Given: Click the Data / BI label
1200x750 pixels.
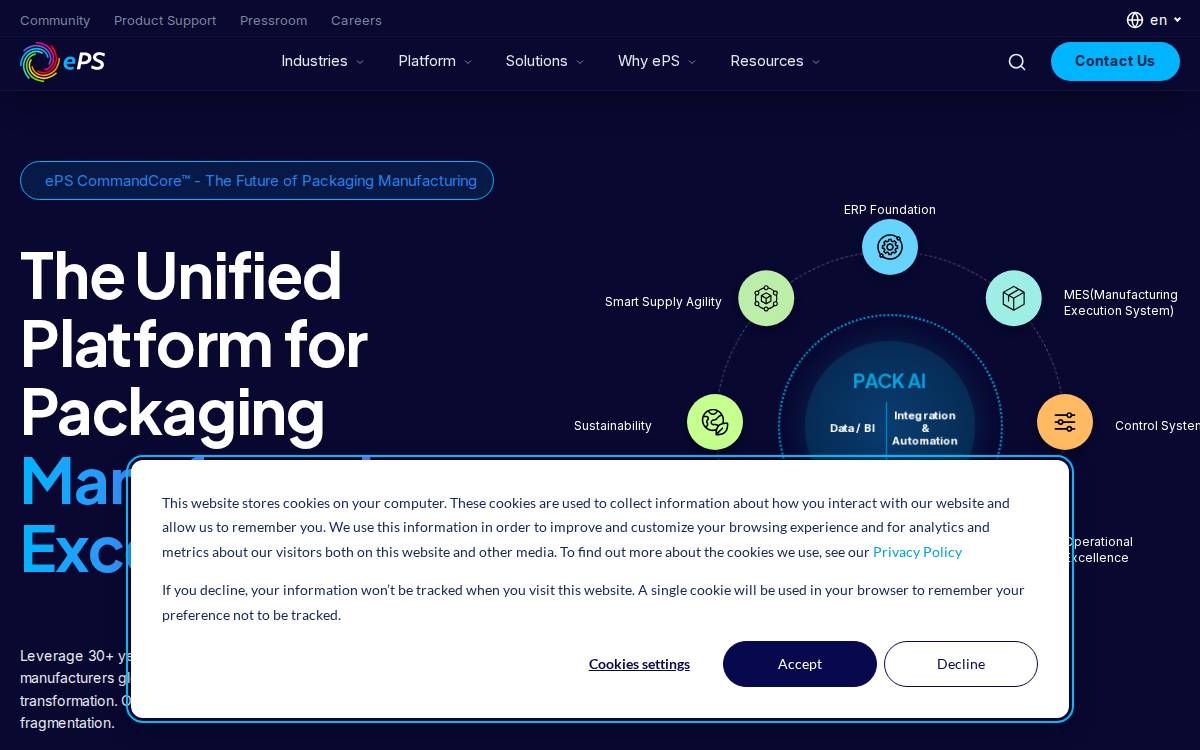Looking at the screenshot, I should 852,428.
